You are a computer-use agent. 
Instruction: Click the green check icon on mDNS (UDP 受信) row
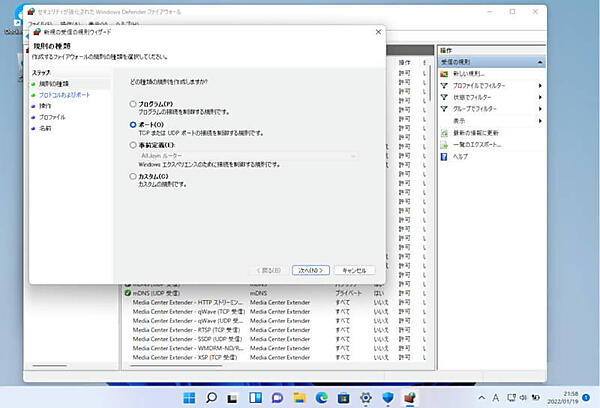(127, 293)
